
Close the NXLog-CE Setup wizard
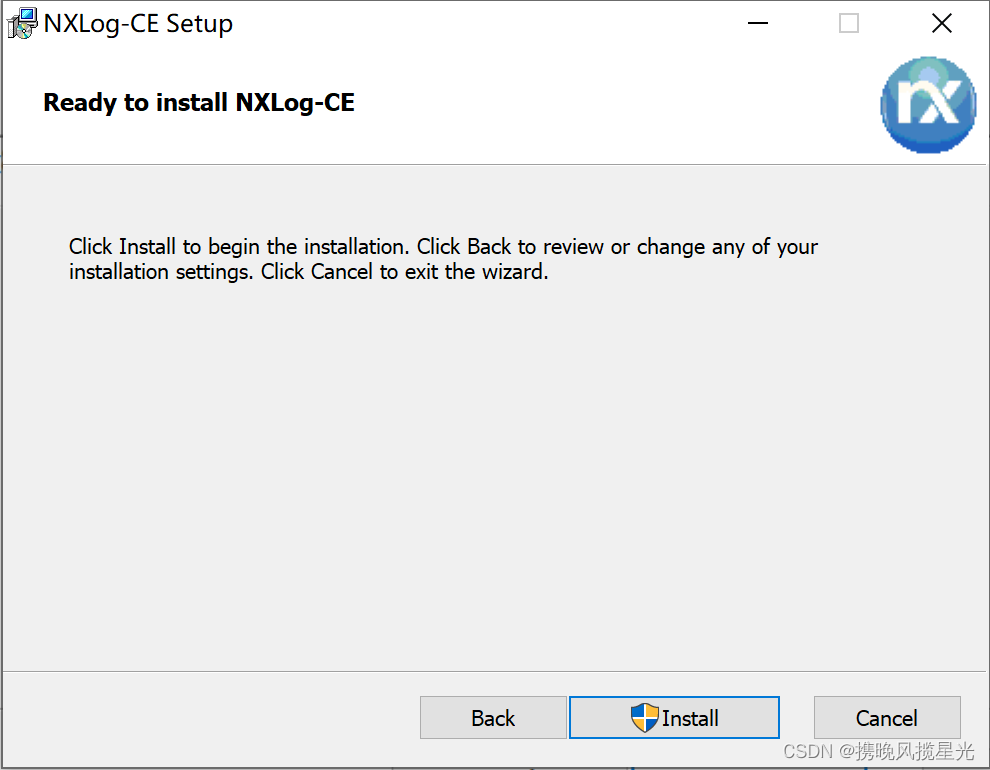pos(941,22)
